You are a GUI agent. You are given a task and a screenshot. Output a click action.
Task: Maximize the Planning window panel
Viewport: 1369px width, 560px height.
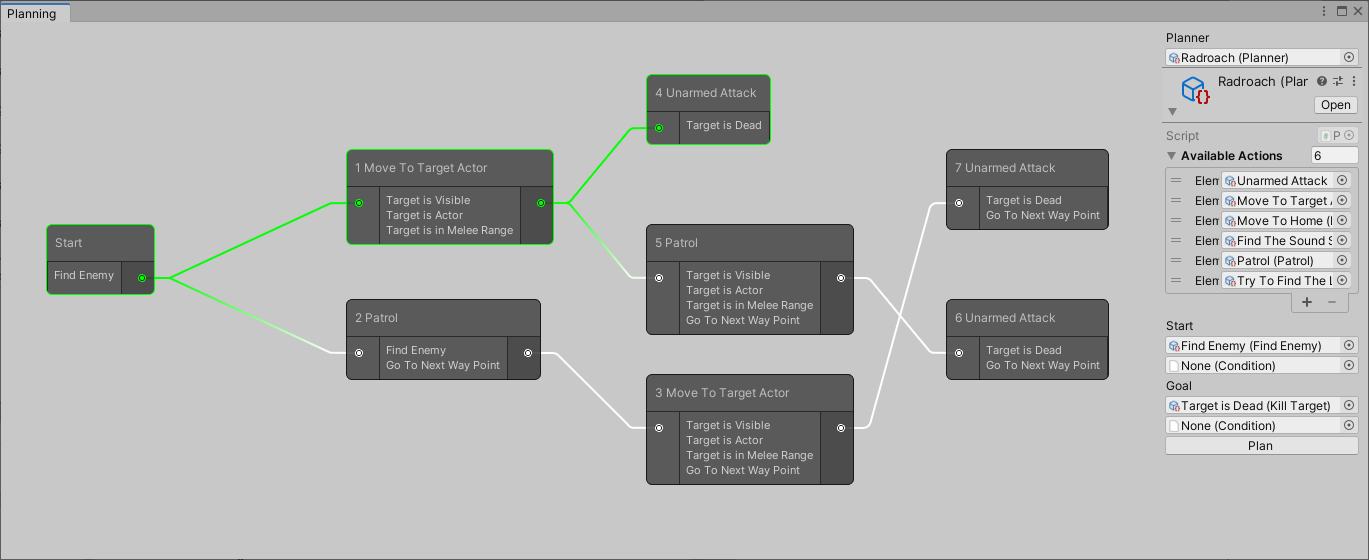tap(1342, 11)
